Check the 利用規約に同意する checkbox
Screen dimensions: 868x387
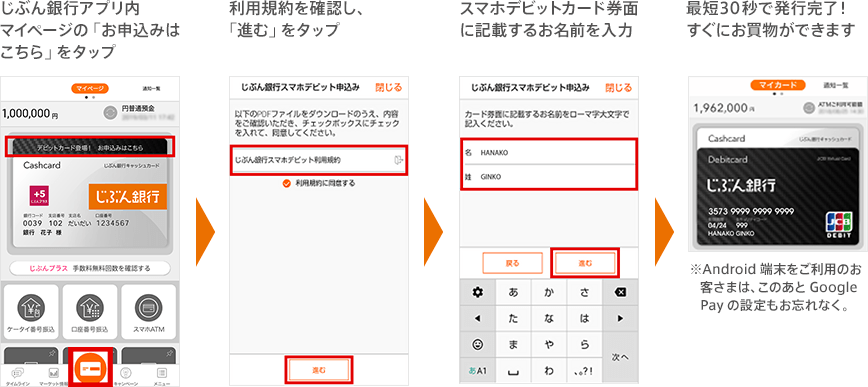tap(286, 183)
